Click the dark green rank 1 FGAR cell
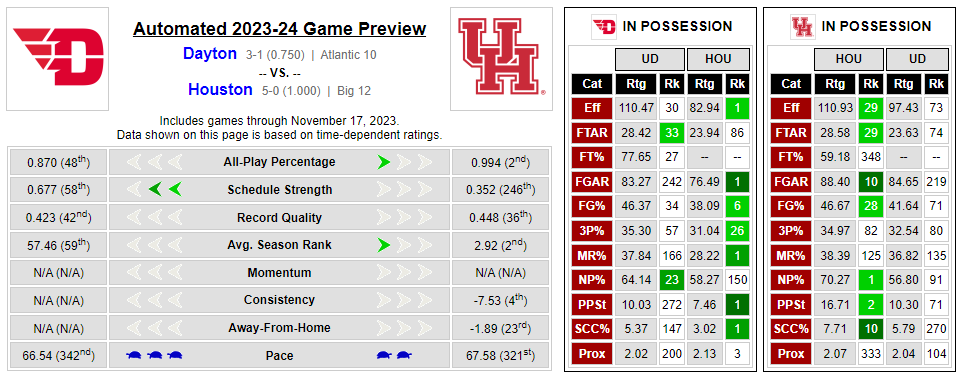 [x=737, y=182]
